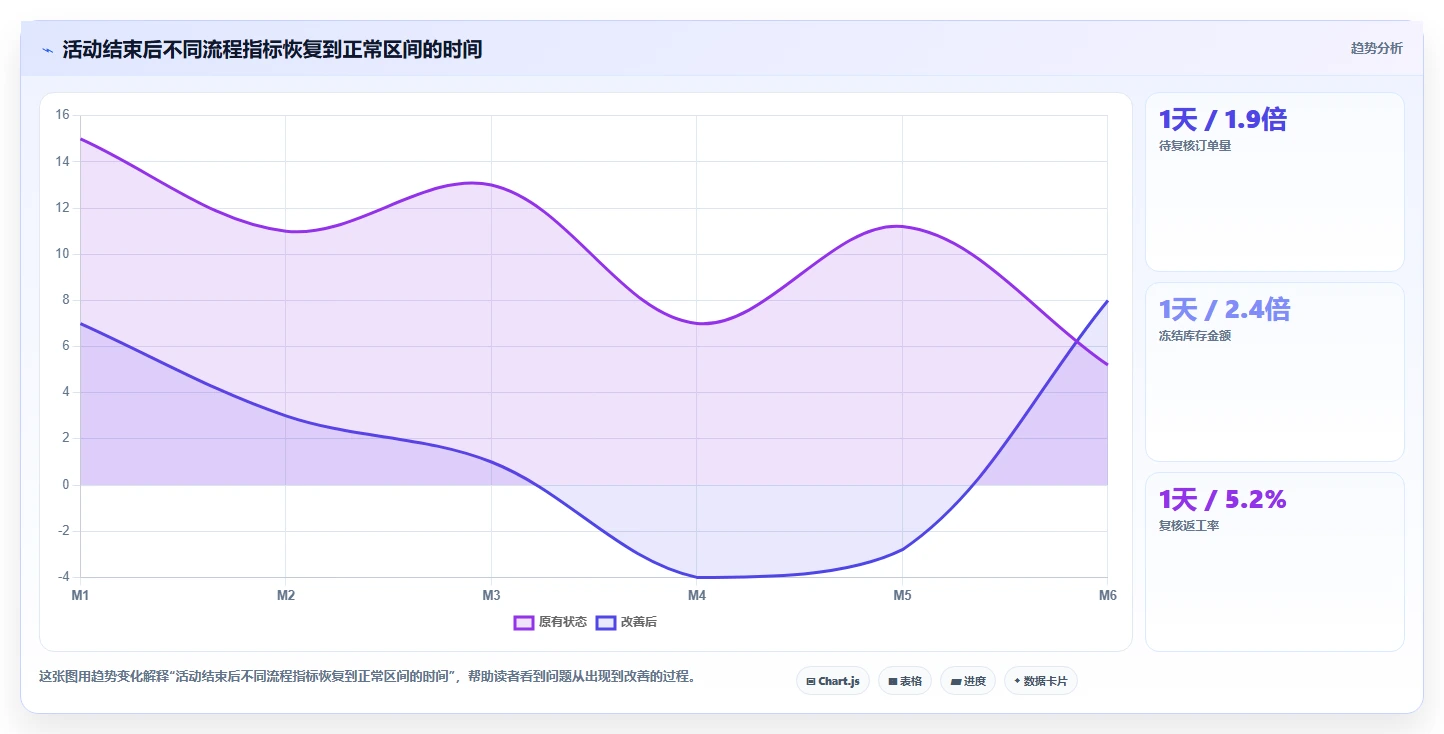Select the 表格 tag
1444x734 pixels.
pos(905,681)
